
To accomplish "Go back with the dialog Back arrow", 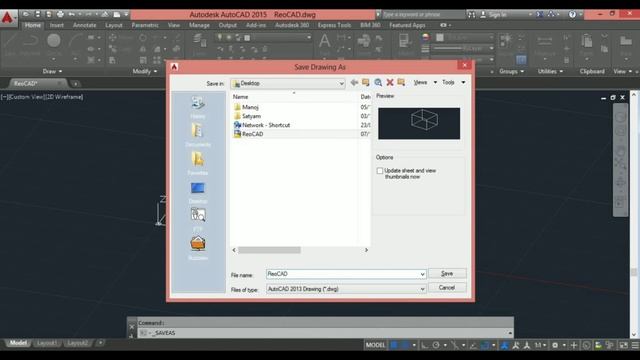I will (354, 82).
